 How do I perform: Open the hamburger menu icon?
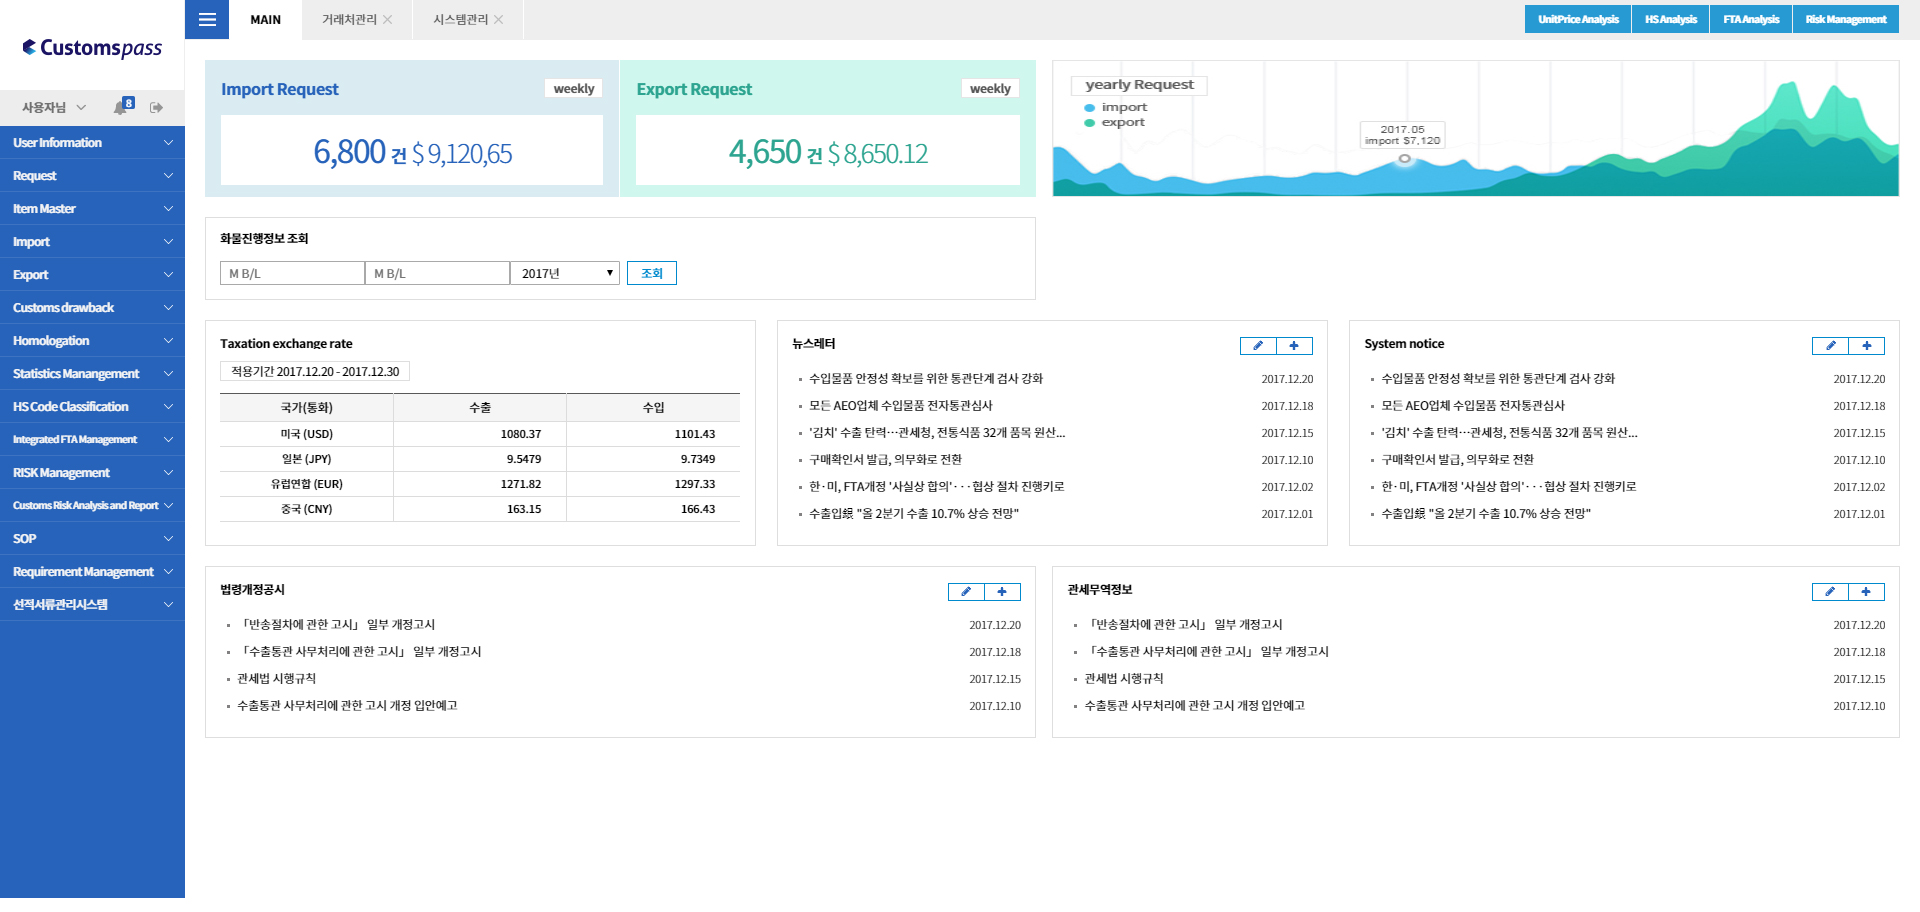207,20
